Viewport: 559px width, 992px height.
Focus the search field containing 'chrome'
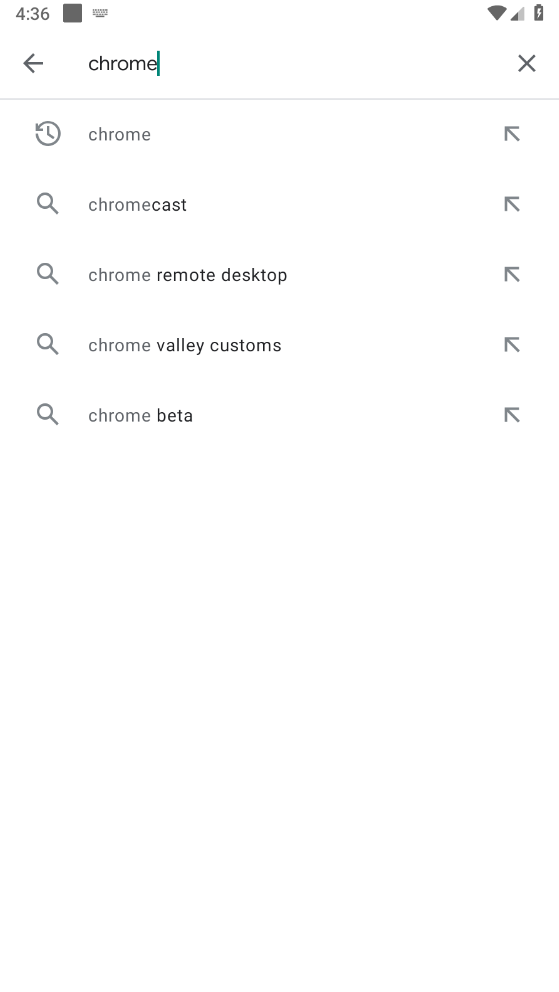(291, 63)
